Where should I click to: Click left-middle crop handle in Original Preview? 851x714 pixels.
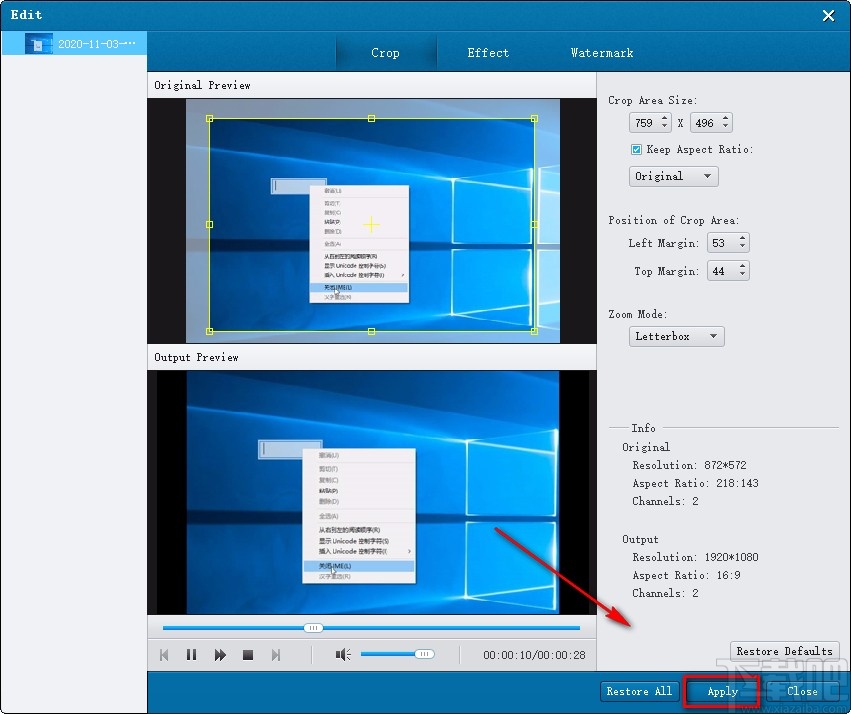(x=210, y=224)
